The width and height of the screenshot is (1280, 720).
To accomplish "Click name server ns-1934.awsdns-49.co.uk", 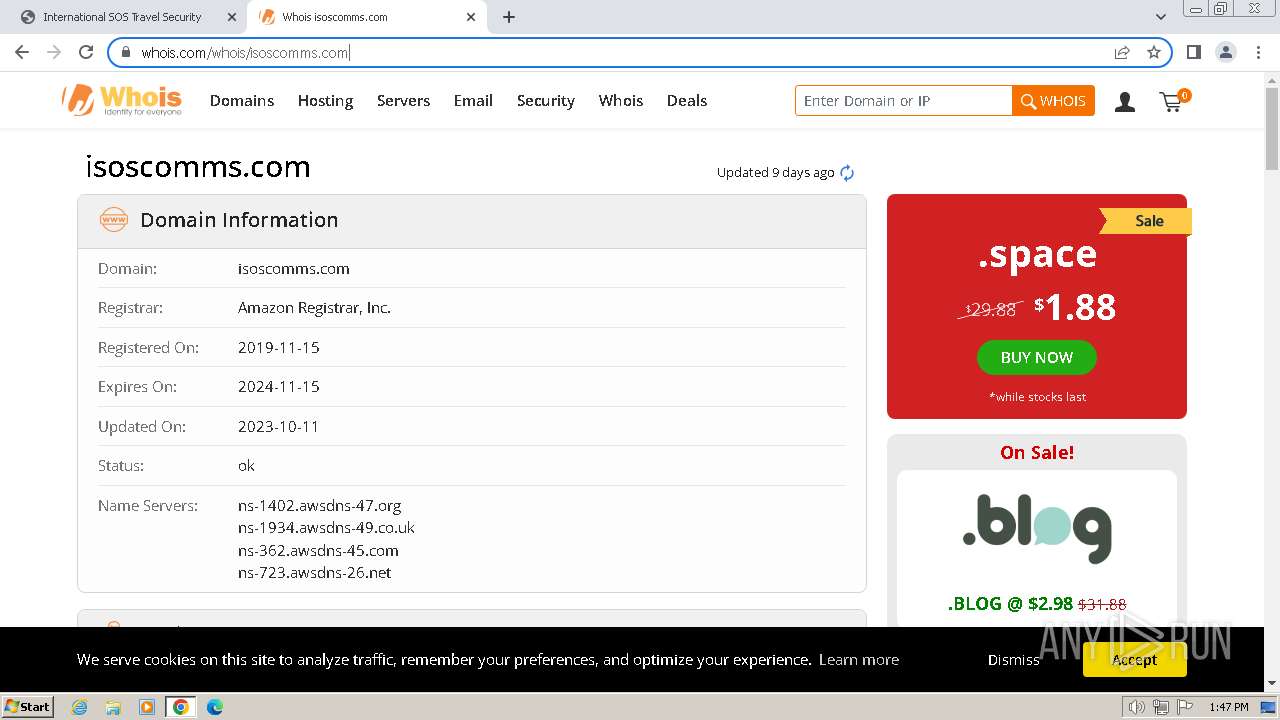I will [x=326, y=528].
